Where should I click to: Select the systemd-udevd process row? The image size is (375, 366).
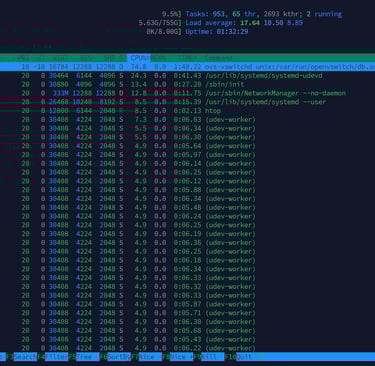click(187, 76)
